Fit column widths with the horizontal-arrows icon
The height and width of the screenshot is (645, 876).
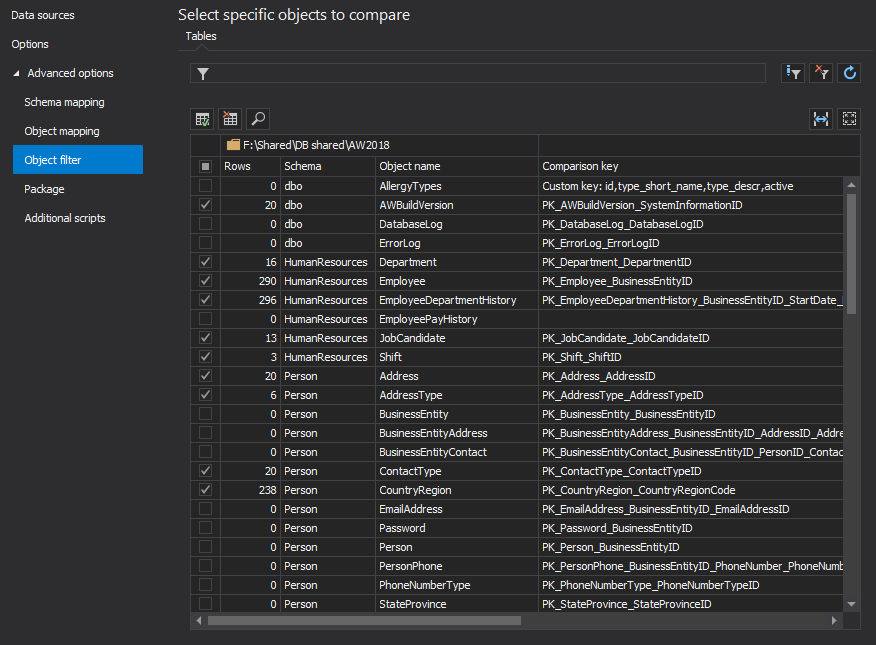[x=821, y=118]
